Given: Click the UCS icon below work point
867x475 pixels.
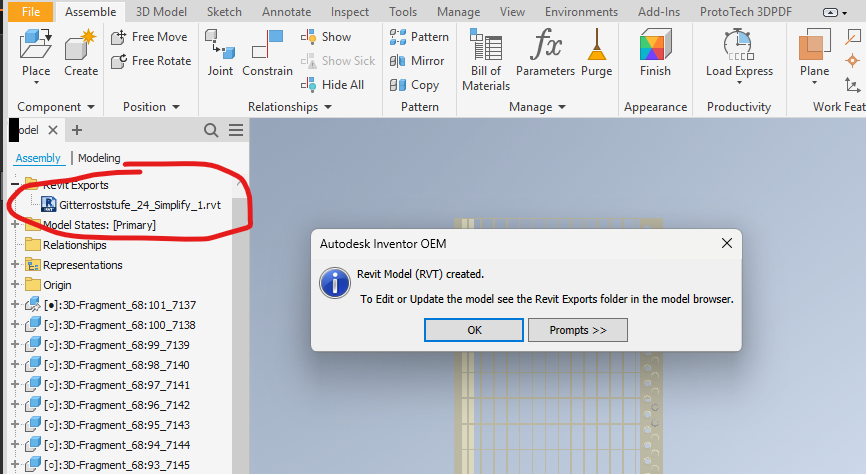Looking at the screenshot, I should click(853, 85).
